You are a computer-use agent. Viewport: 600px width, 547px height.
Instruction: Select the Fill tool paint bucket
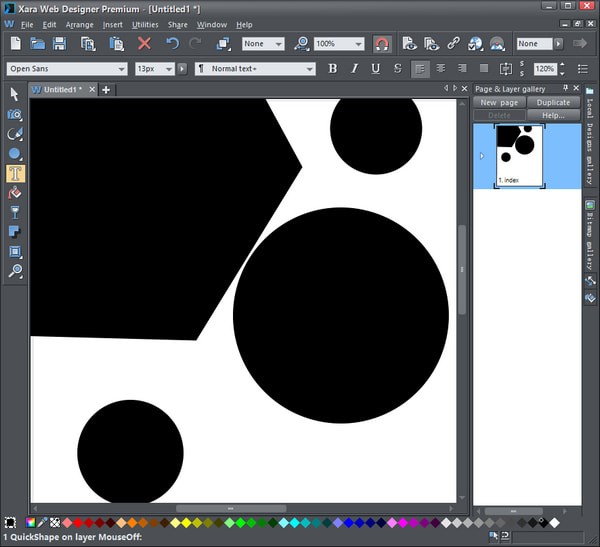(x=15, y=192)
